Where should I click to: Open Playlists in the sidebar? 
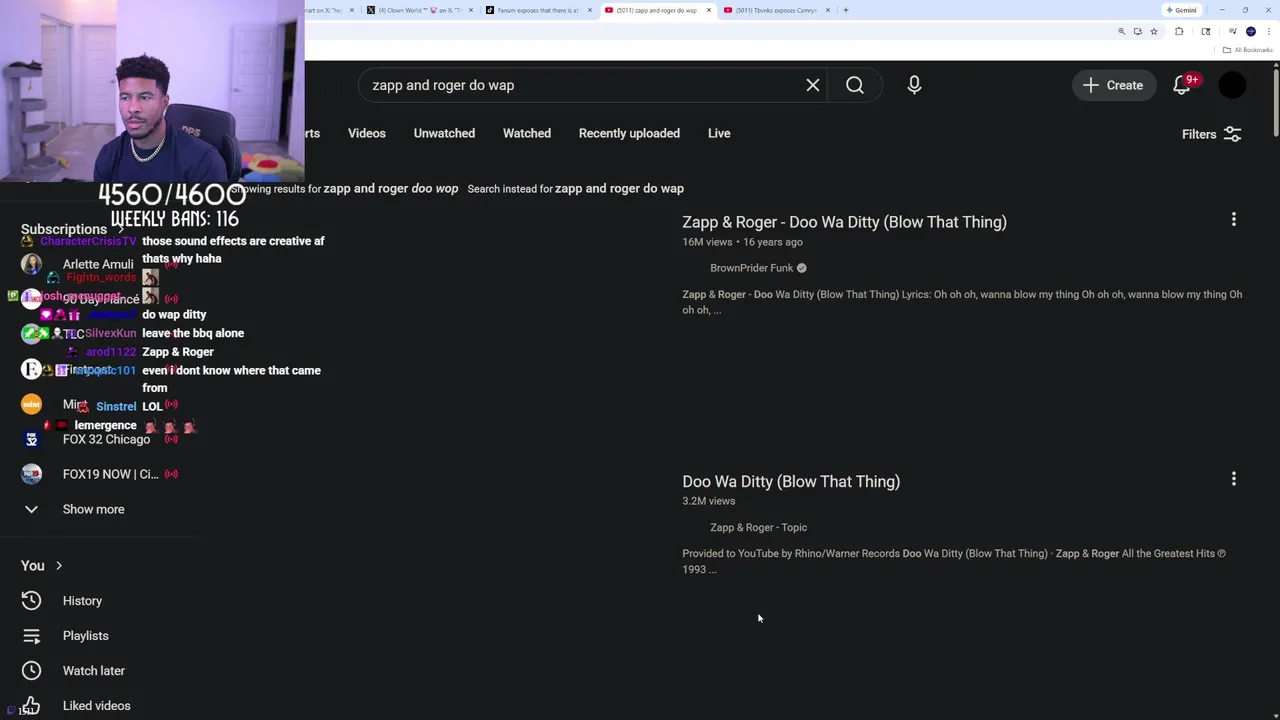[85, 636]
